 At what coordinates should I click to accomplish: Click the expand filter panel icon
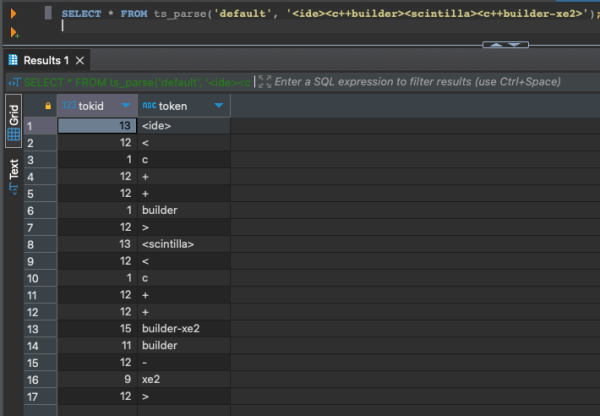264,81
